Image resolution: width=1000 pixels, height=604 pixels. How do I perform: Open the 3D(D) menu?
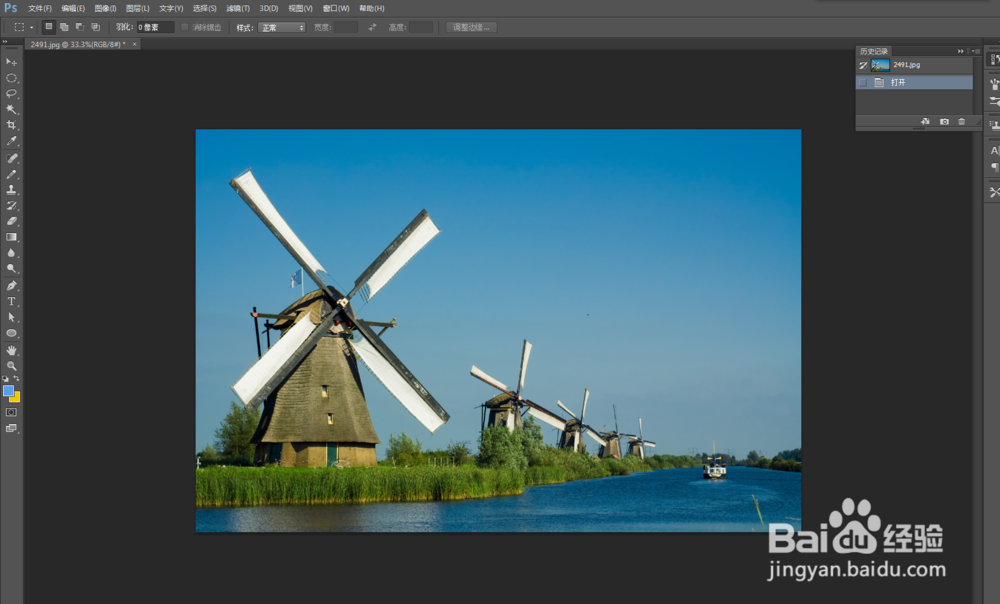click(x=268, y=8)
